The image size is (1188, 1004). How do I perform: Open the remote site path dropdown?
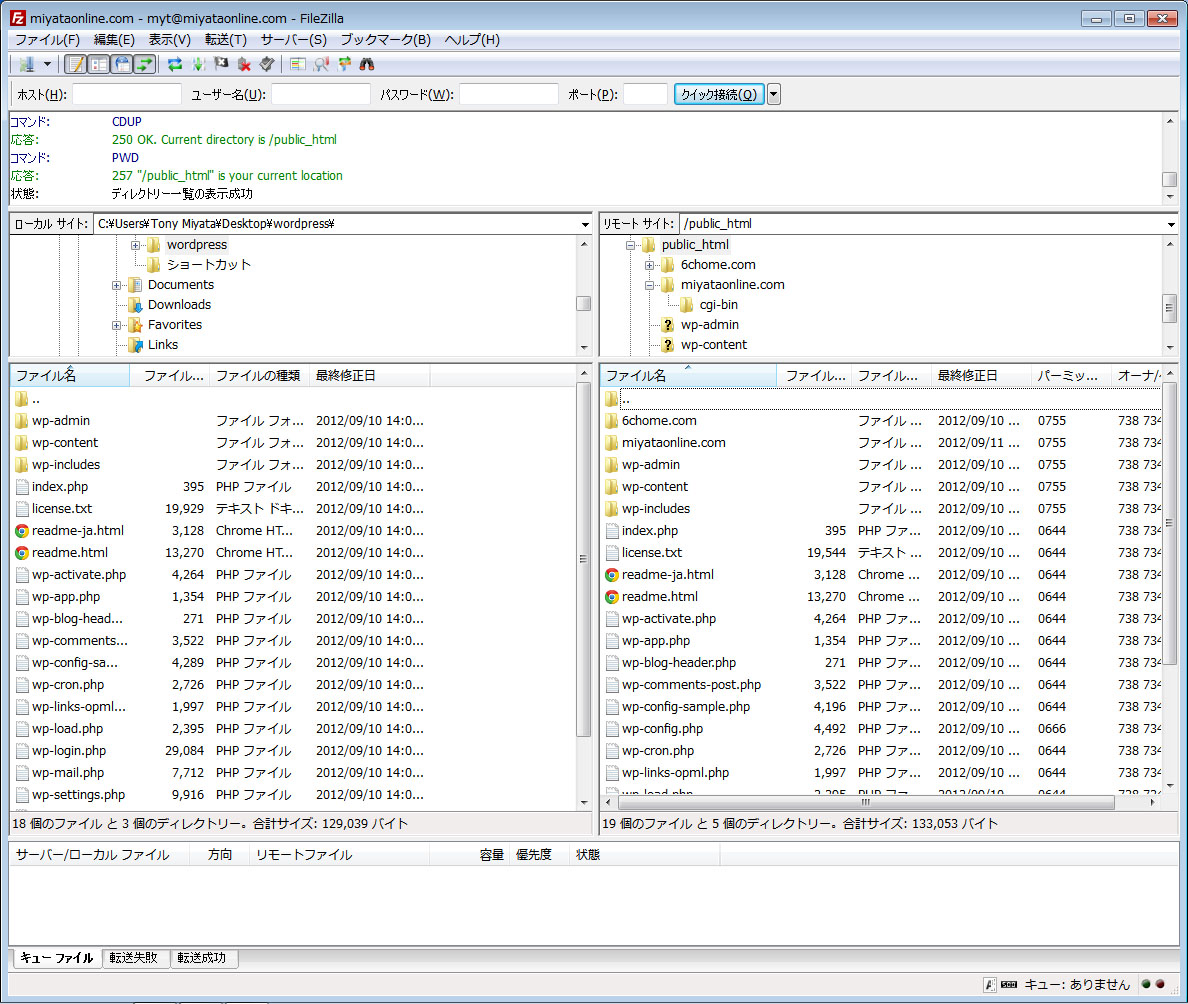[1170, 224]
